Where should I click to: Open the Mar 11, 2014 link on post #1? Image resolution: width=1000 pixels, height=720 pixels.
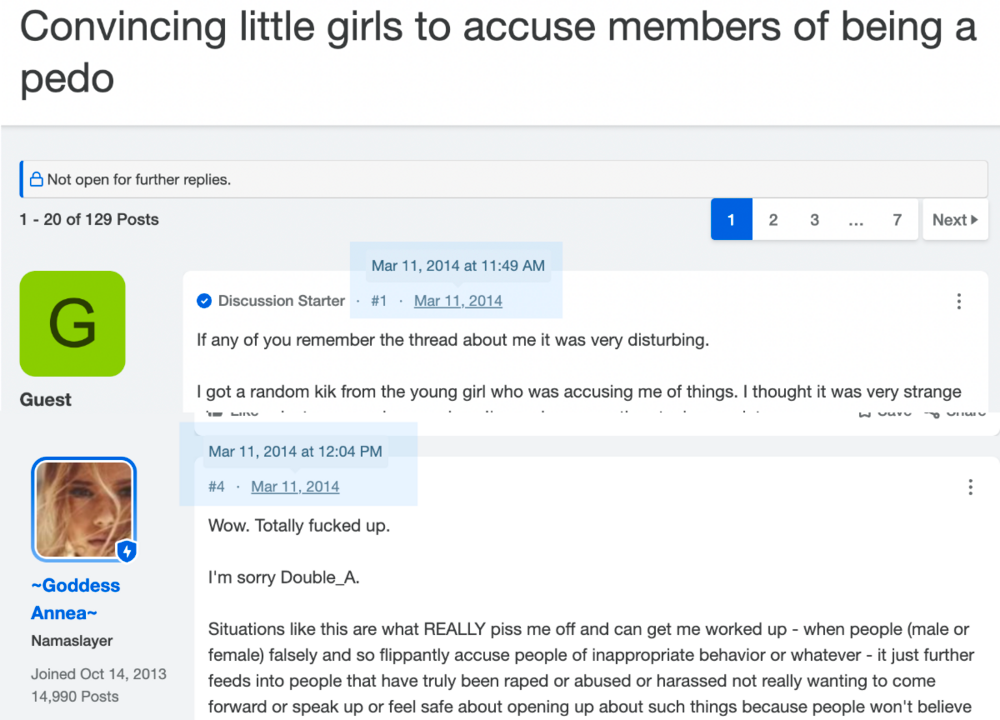[x=458, y=301]
